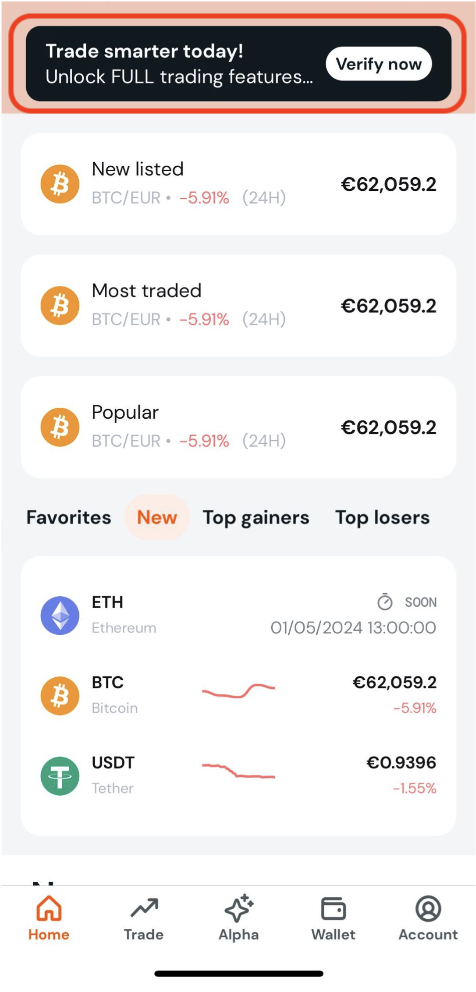Tap the Tether coin icon
The image size is (476, 992).
coord(60,776)
